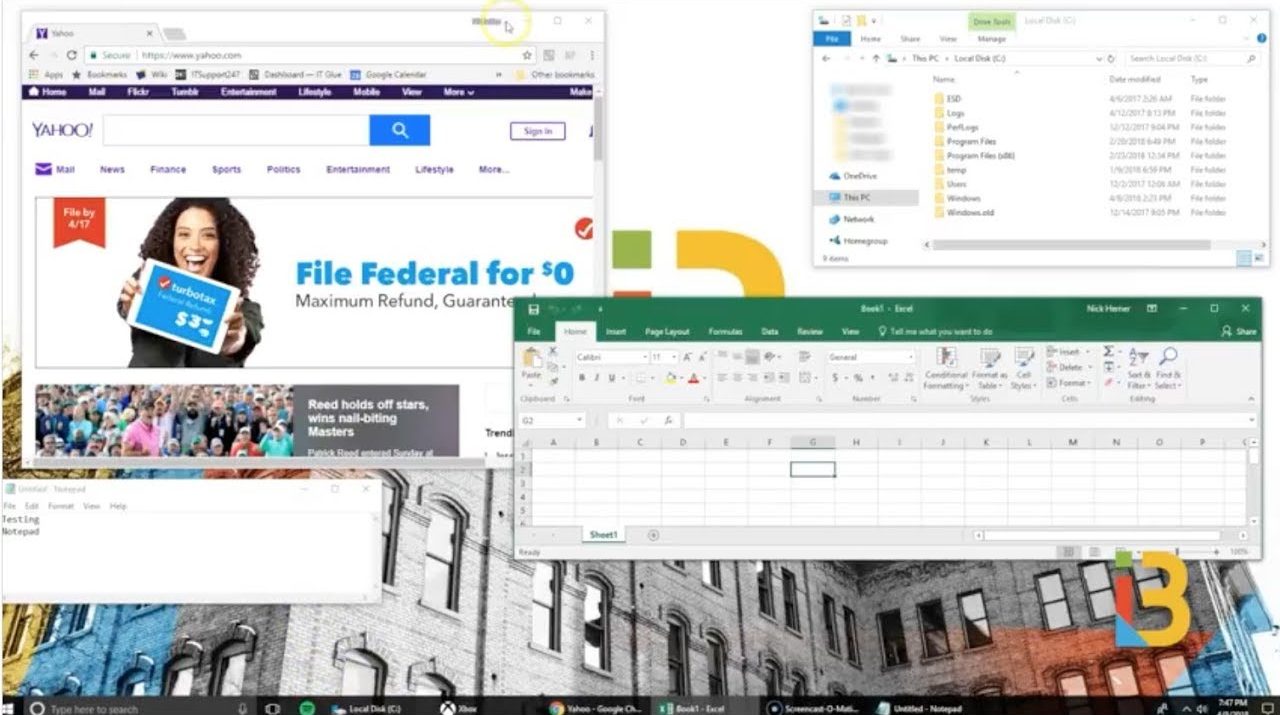Adjust the Excel zoom slider

tap(1177, 552)
